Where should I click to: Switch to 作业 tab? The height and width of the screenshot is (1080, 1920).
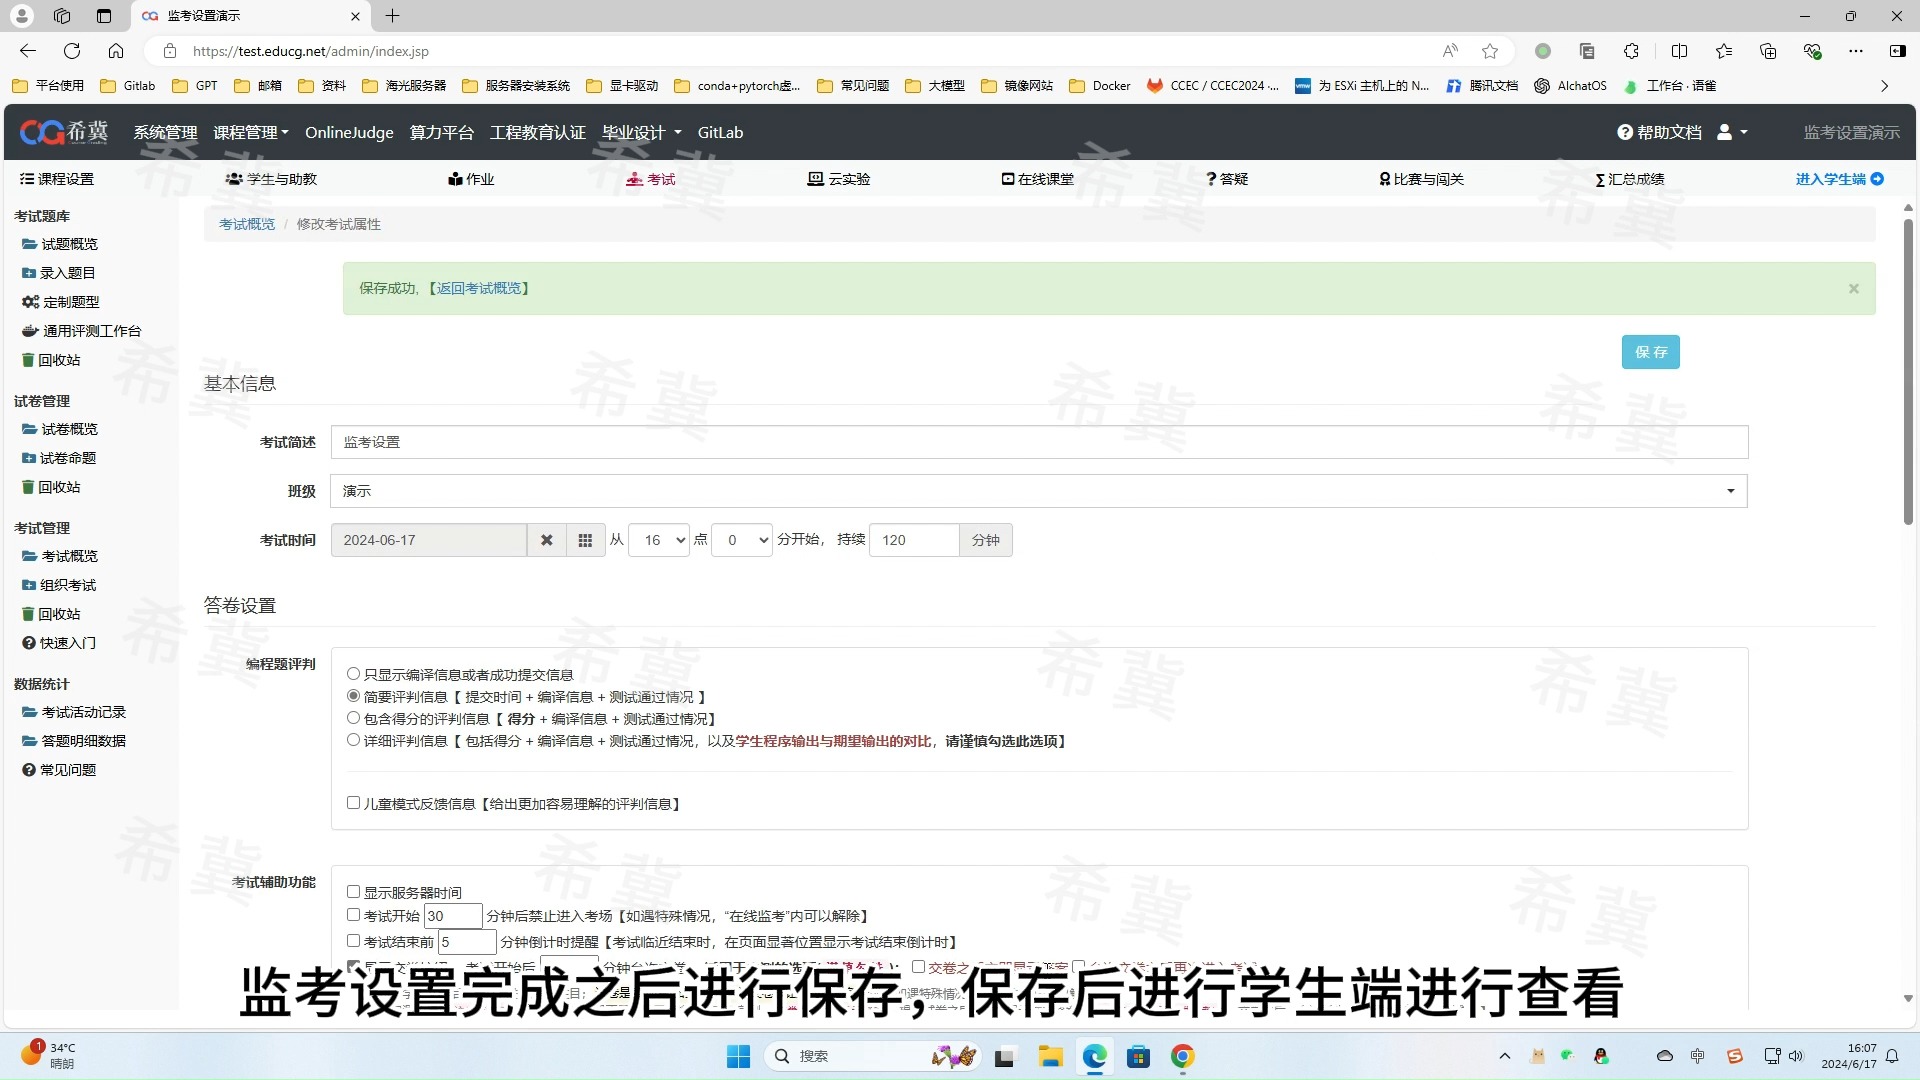point(471,179)
